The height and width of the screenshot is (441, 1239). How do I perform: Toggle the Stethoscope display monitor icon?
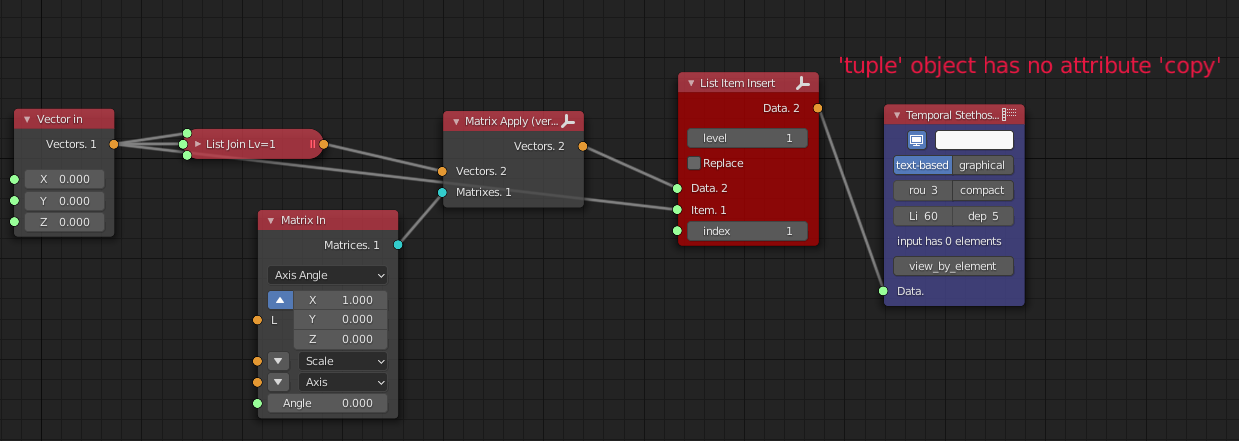click(x=917, y=140)
